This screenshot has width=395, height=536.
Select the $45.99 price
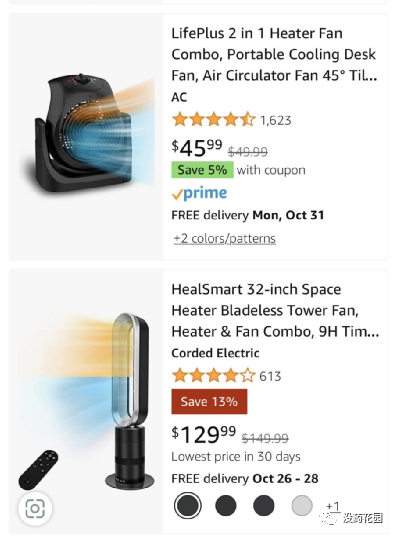point(197,148)
